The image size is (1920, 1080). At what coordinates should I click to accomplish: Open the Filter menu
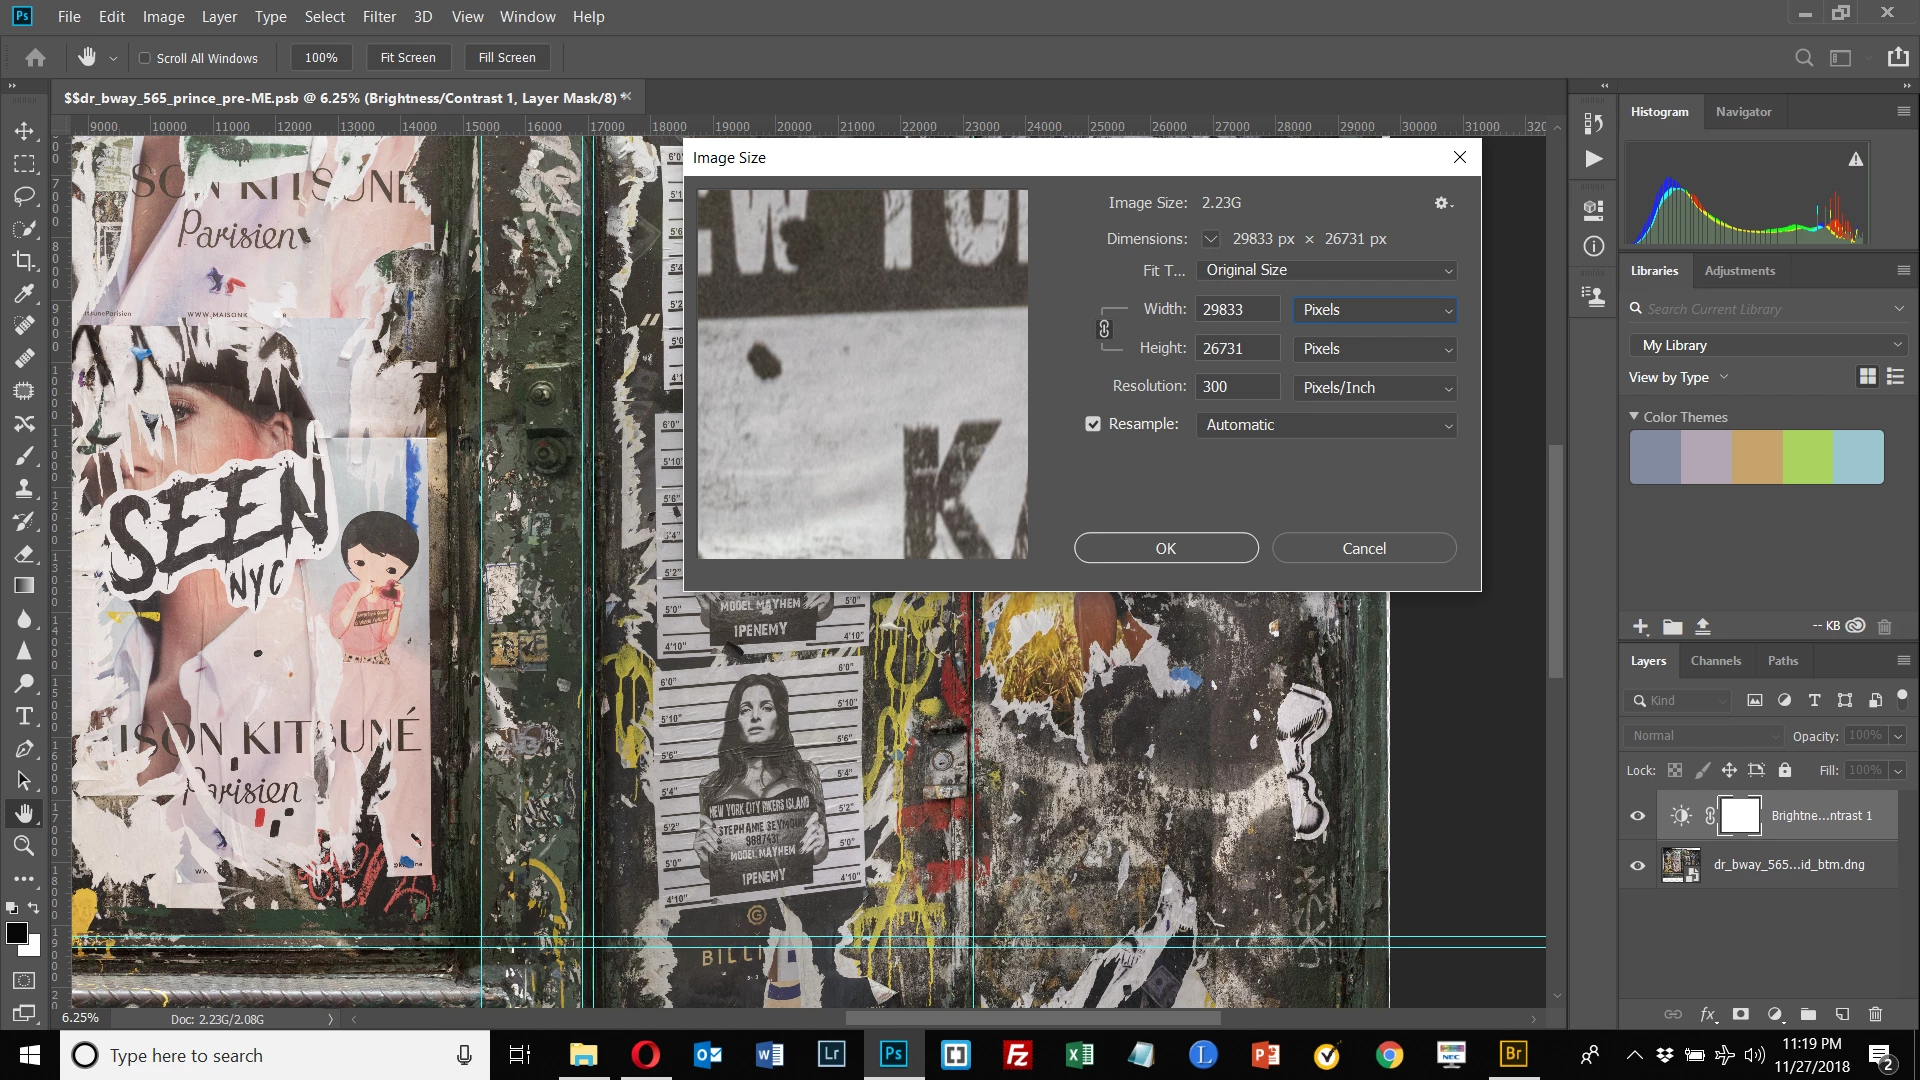pyautogui.click(x=379, y=17)
